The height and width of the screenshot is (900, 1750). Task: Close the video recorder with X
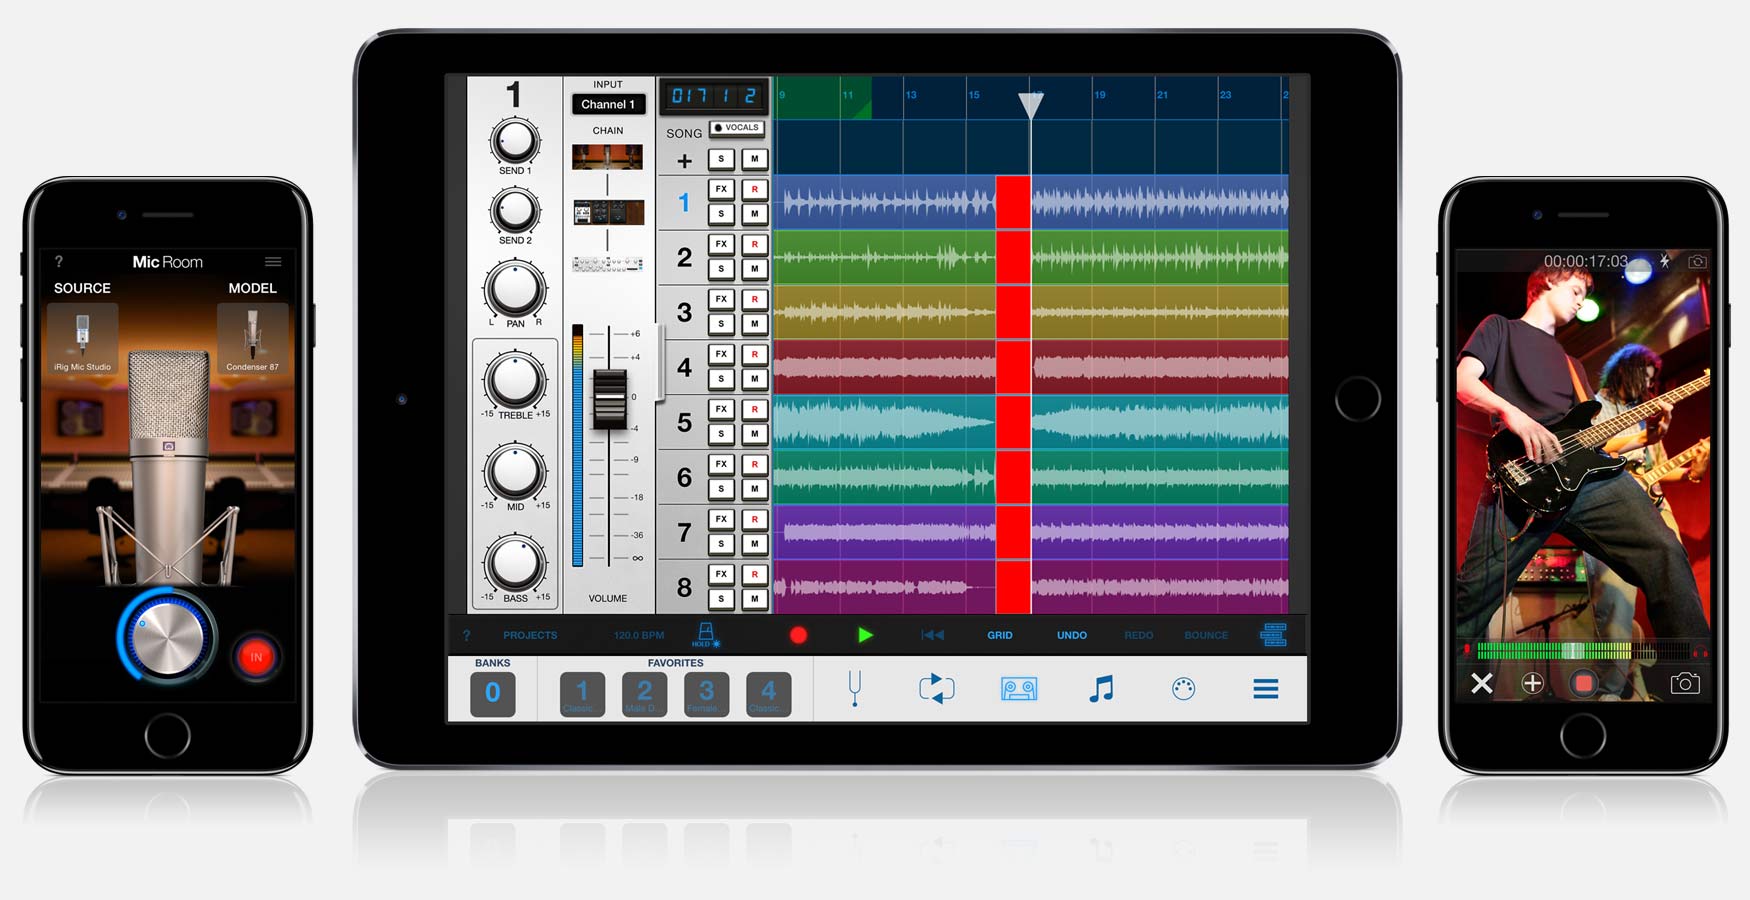tap(1482, 683)
